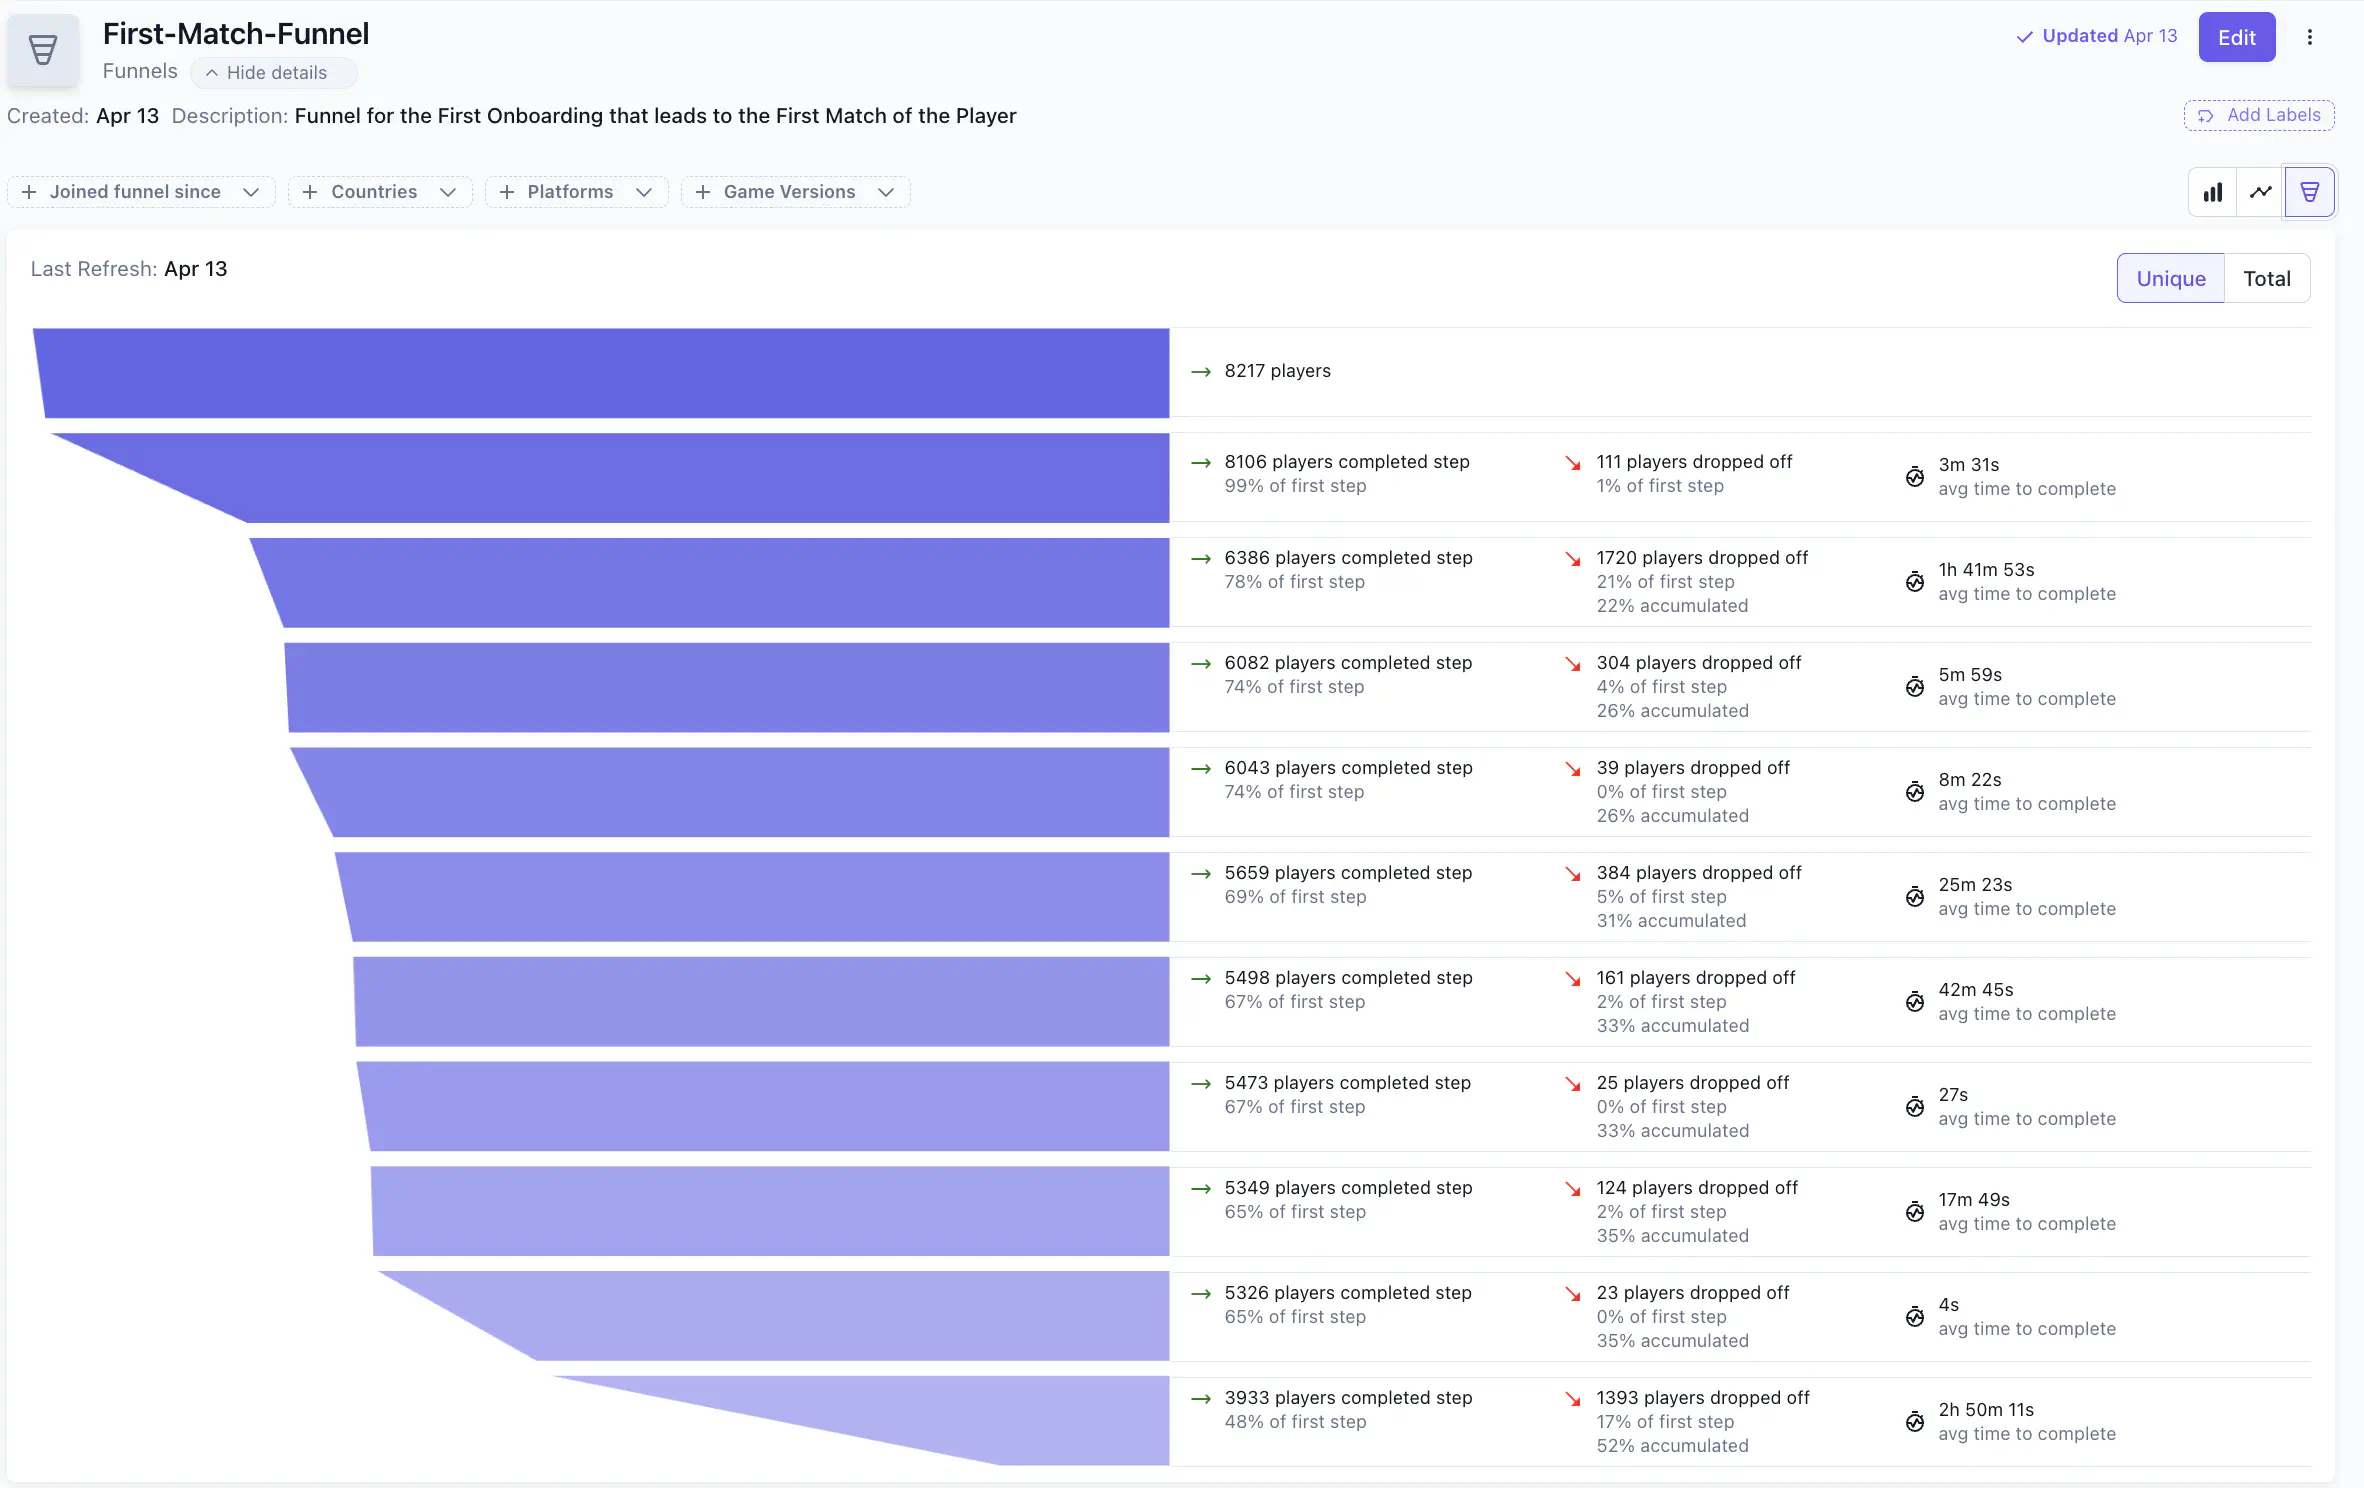
Task: Open the three-dot more options menu
Action: pos(2310,37)
